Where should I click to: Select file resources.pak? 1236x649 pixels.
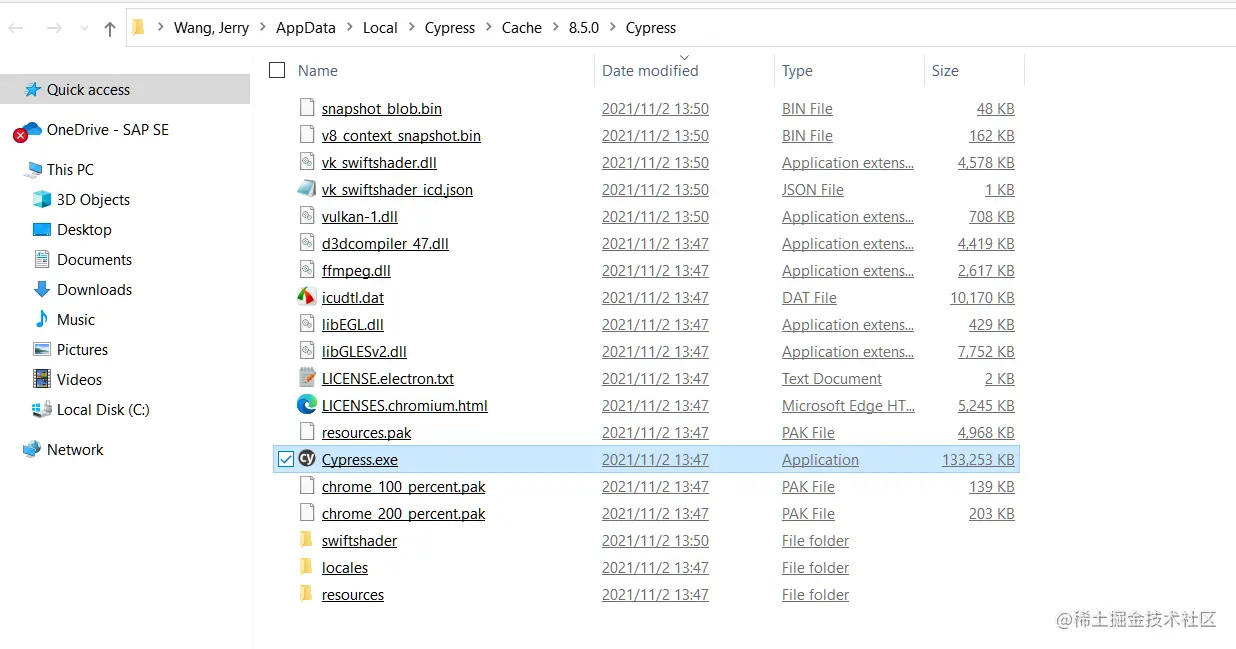(366, 432)
